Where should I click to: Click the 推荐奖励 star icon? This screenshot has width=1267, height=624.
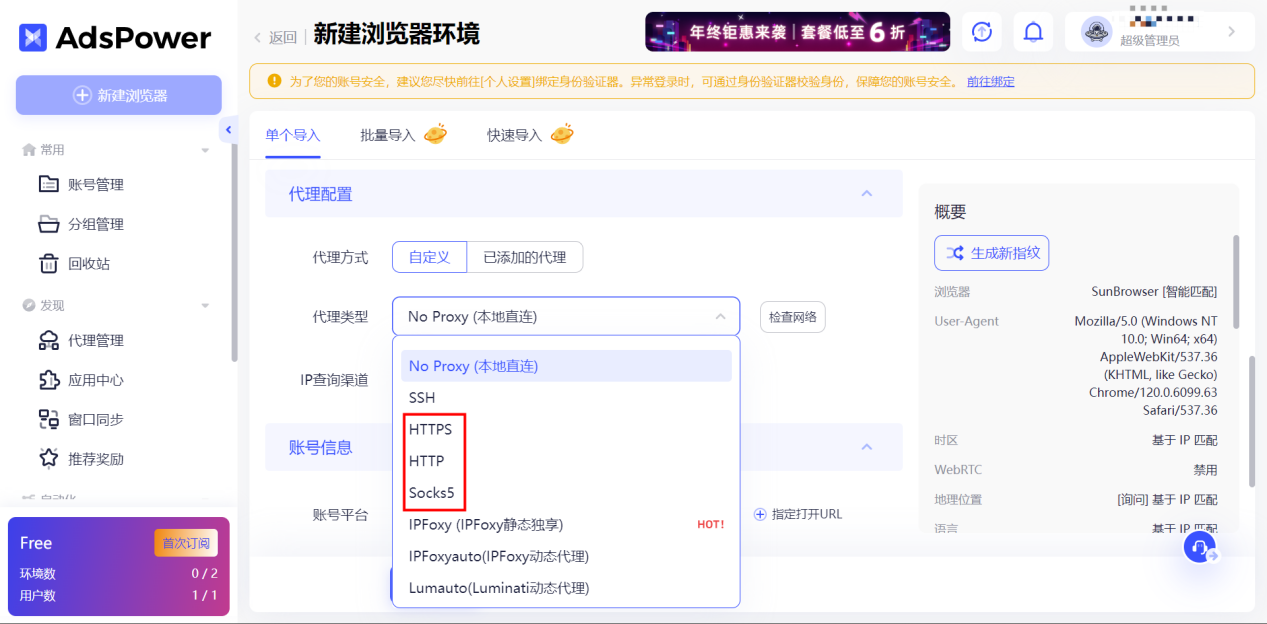48,459
